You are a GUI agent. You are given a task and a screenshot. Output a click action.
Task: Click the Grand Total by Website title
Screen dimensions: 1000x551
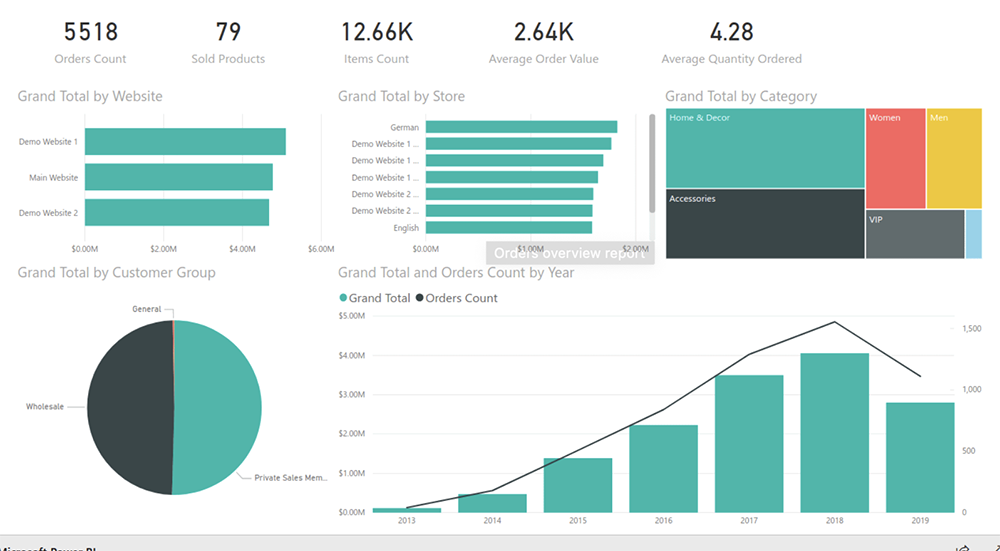point(90,96)
